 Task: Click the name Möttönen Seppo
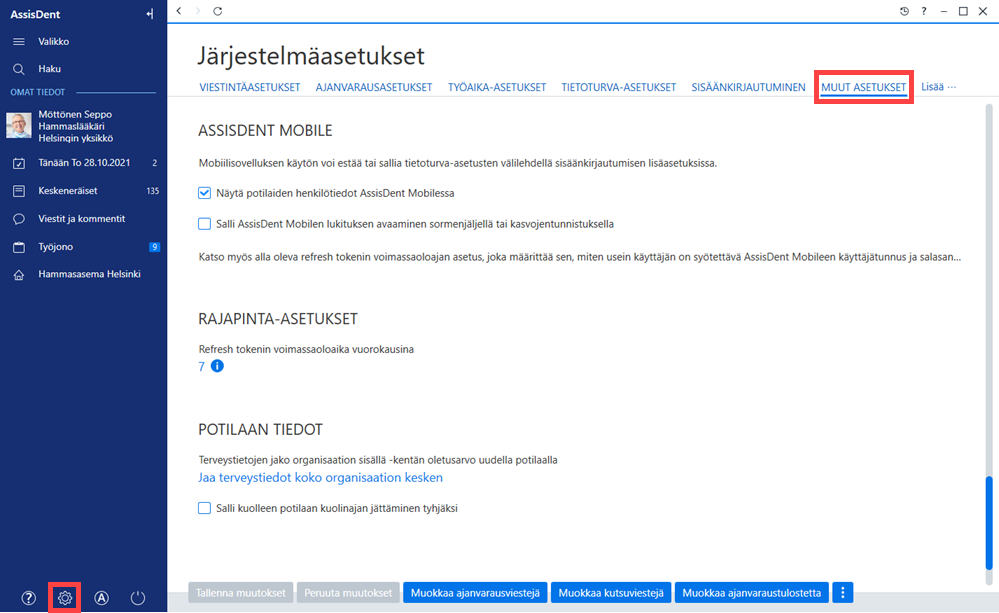point(75,114)
